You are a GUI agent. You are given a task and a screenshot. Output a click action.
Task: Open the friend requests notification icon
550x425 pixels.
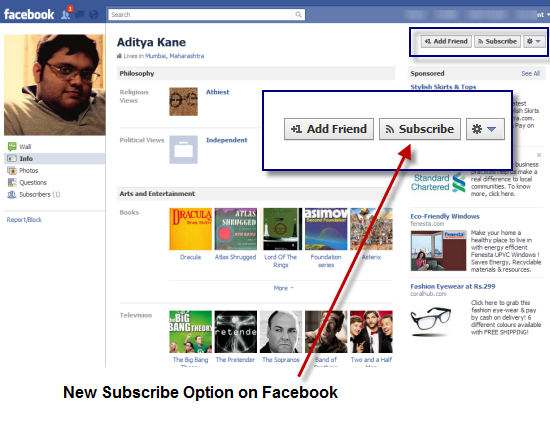click(66, 14)
